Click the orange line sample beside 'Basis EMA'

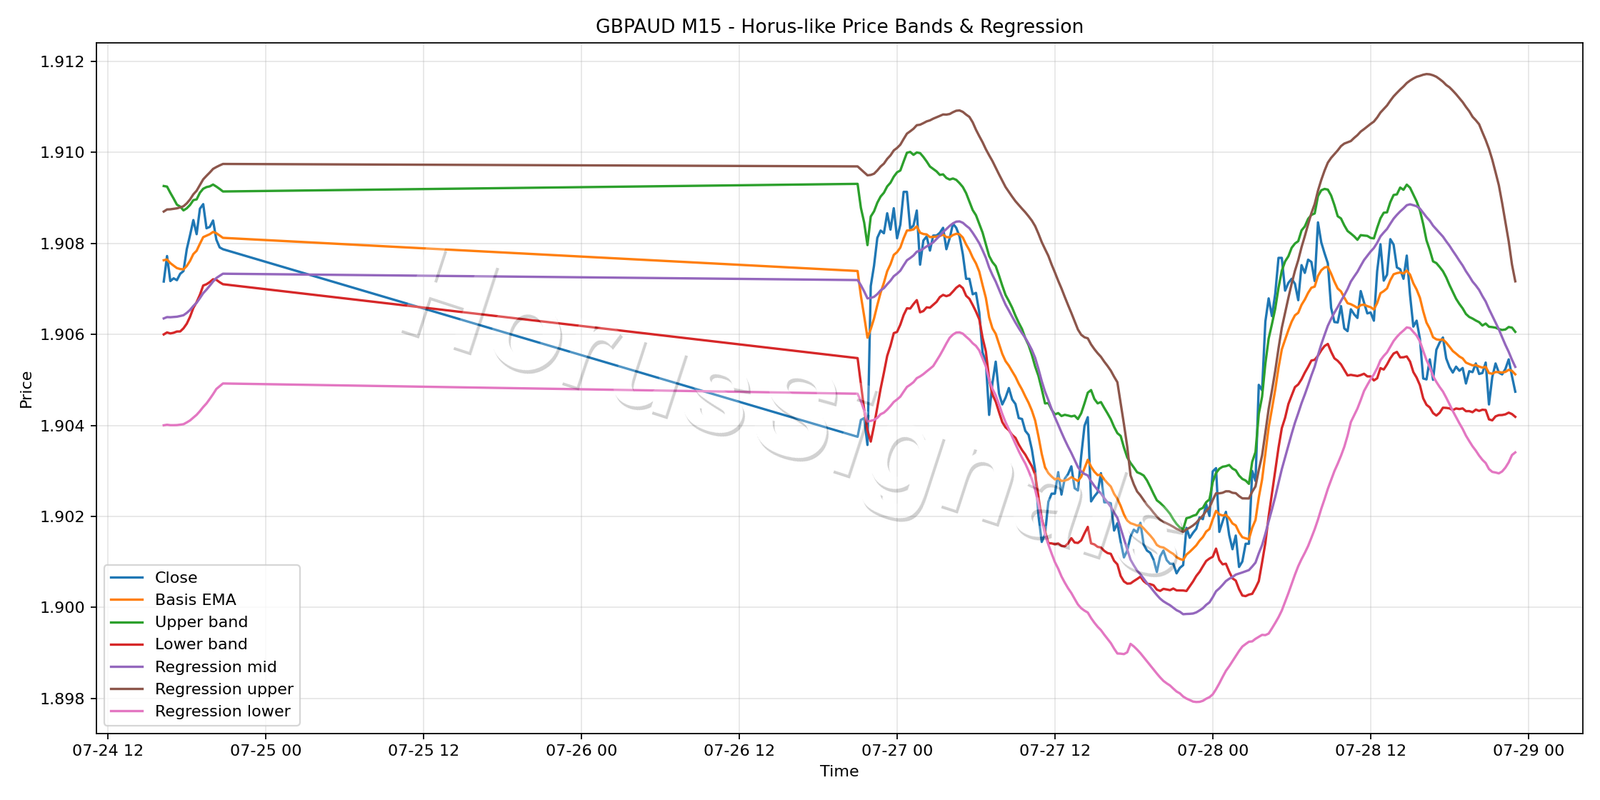(127, 600)
